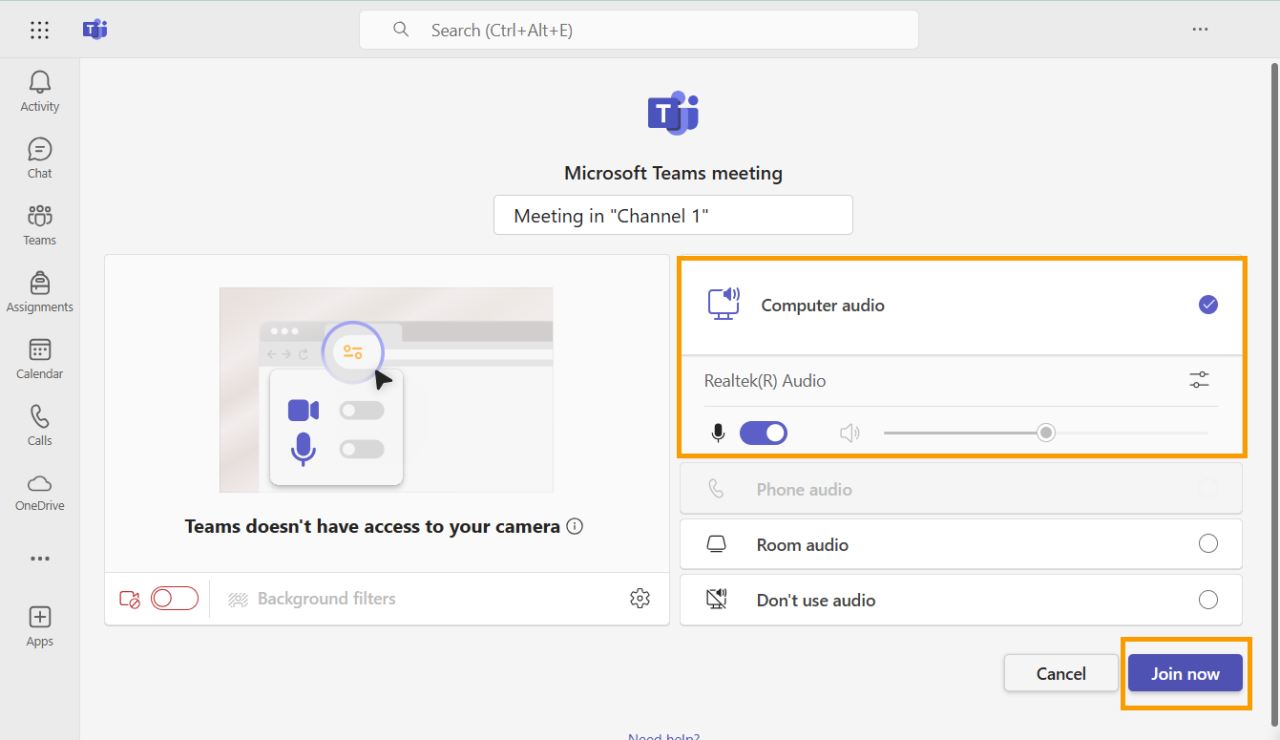Click the Room audio icon
This screenshot has width=1280, height=740.
(x=716, y=544)
